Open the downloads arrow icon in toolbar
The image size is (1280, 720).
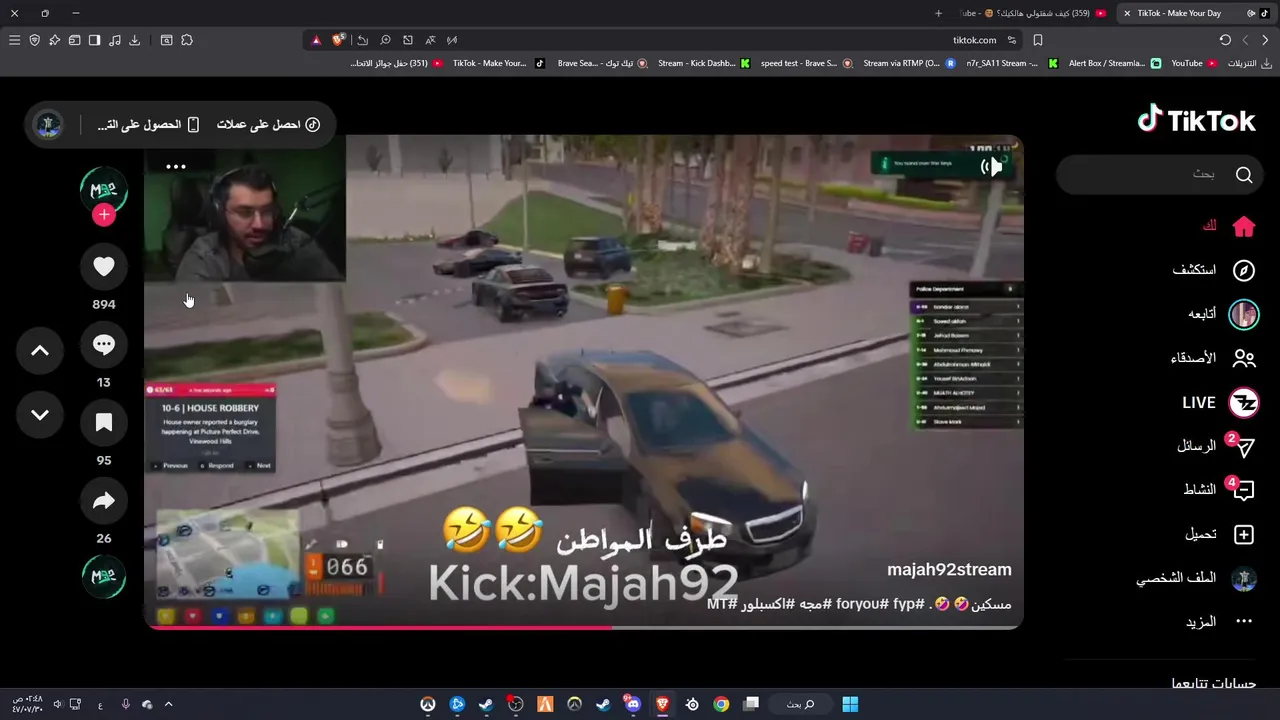click(134, 40)
